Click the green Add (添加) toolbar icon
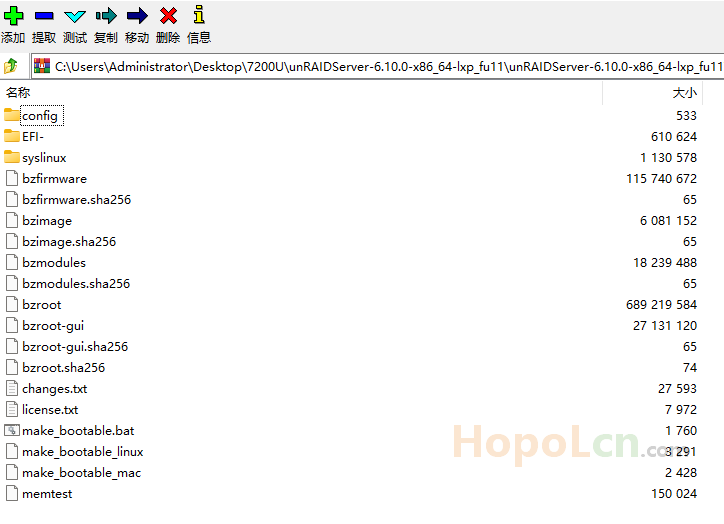 (13, 16)
